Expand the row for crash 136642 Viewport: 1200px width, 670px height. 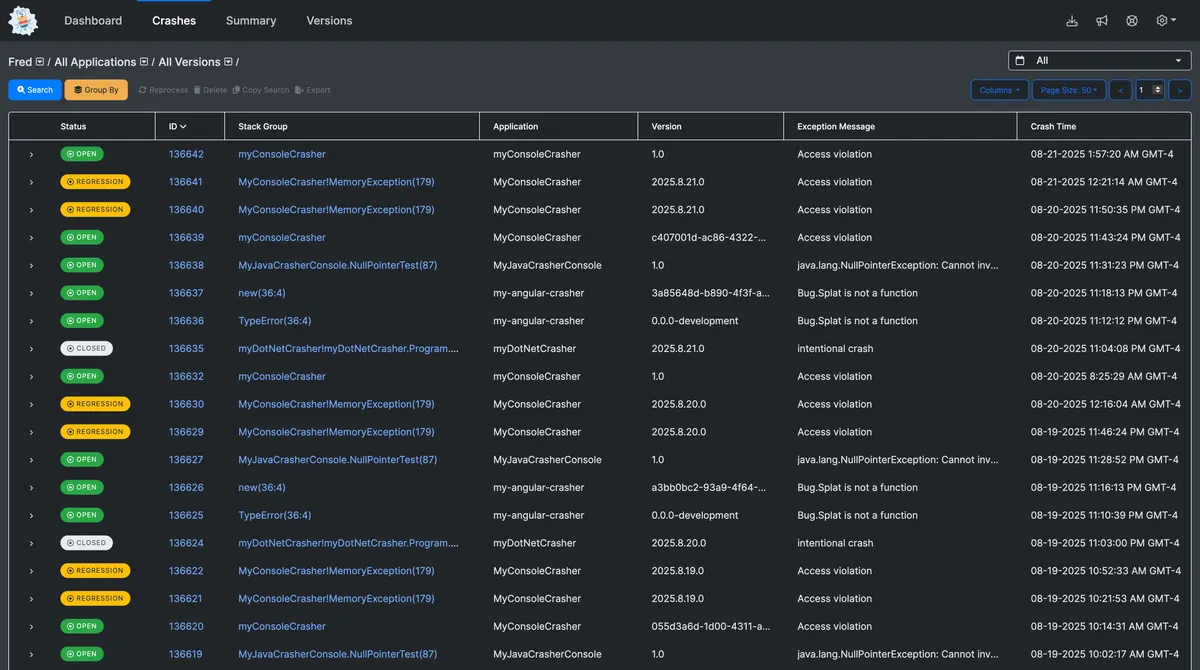[31, 155]
